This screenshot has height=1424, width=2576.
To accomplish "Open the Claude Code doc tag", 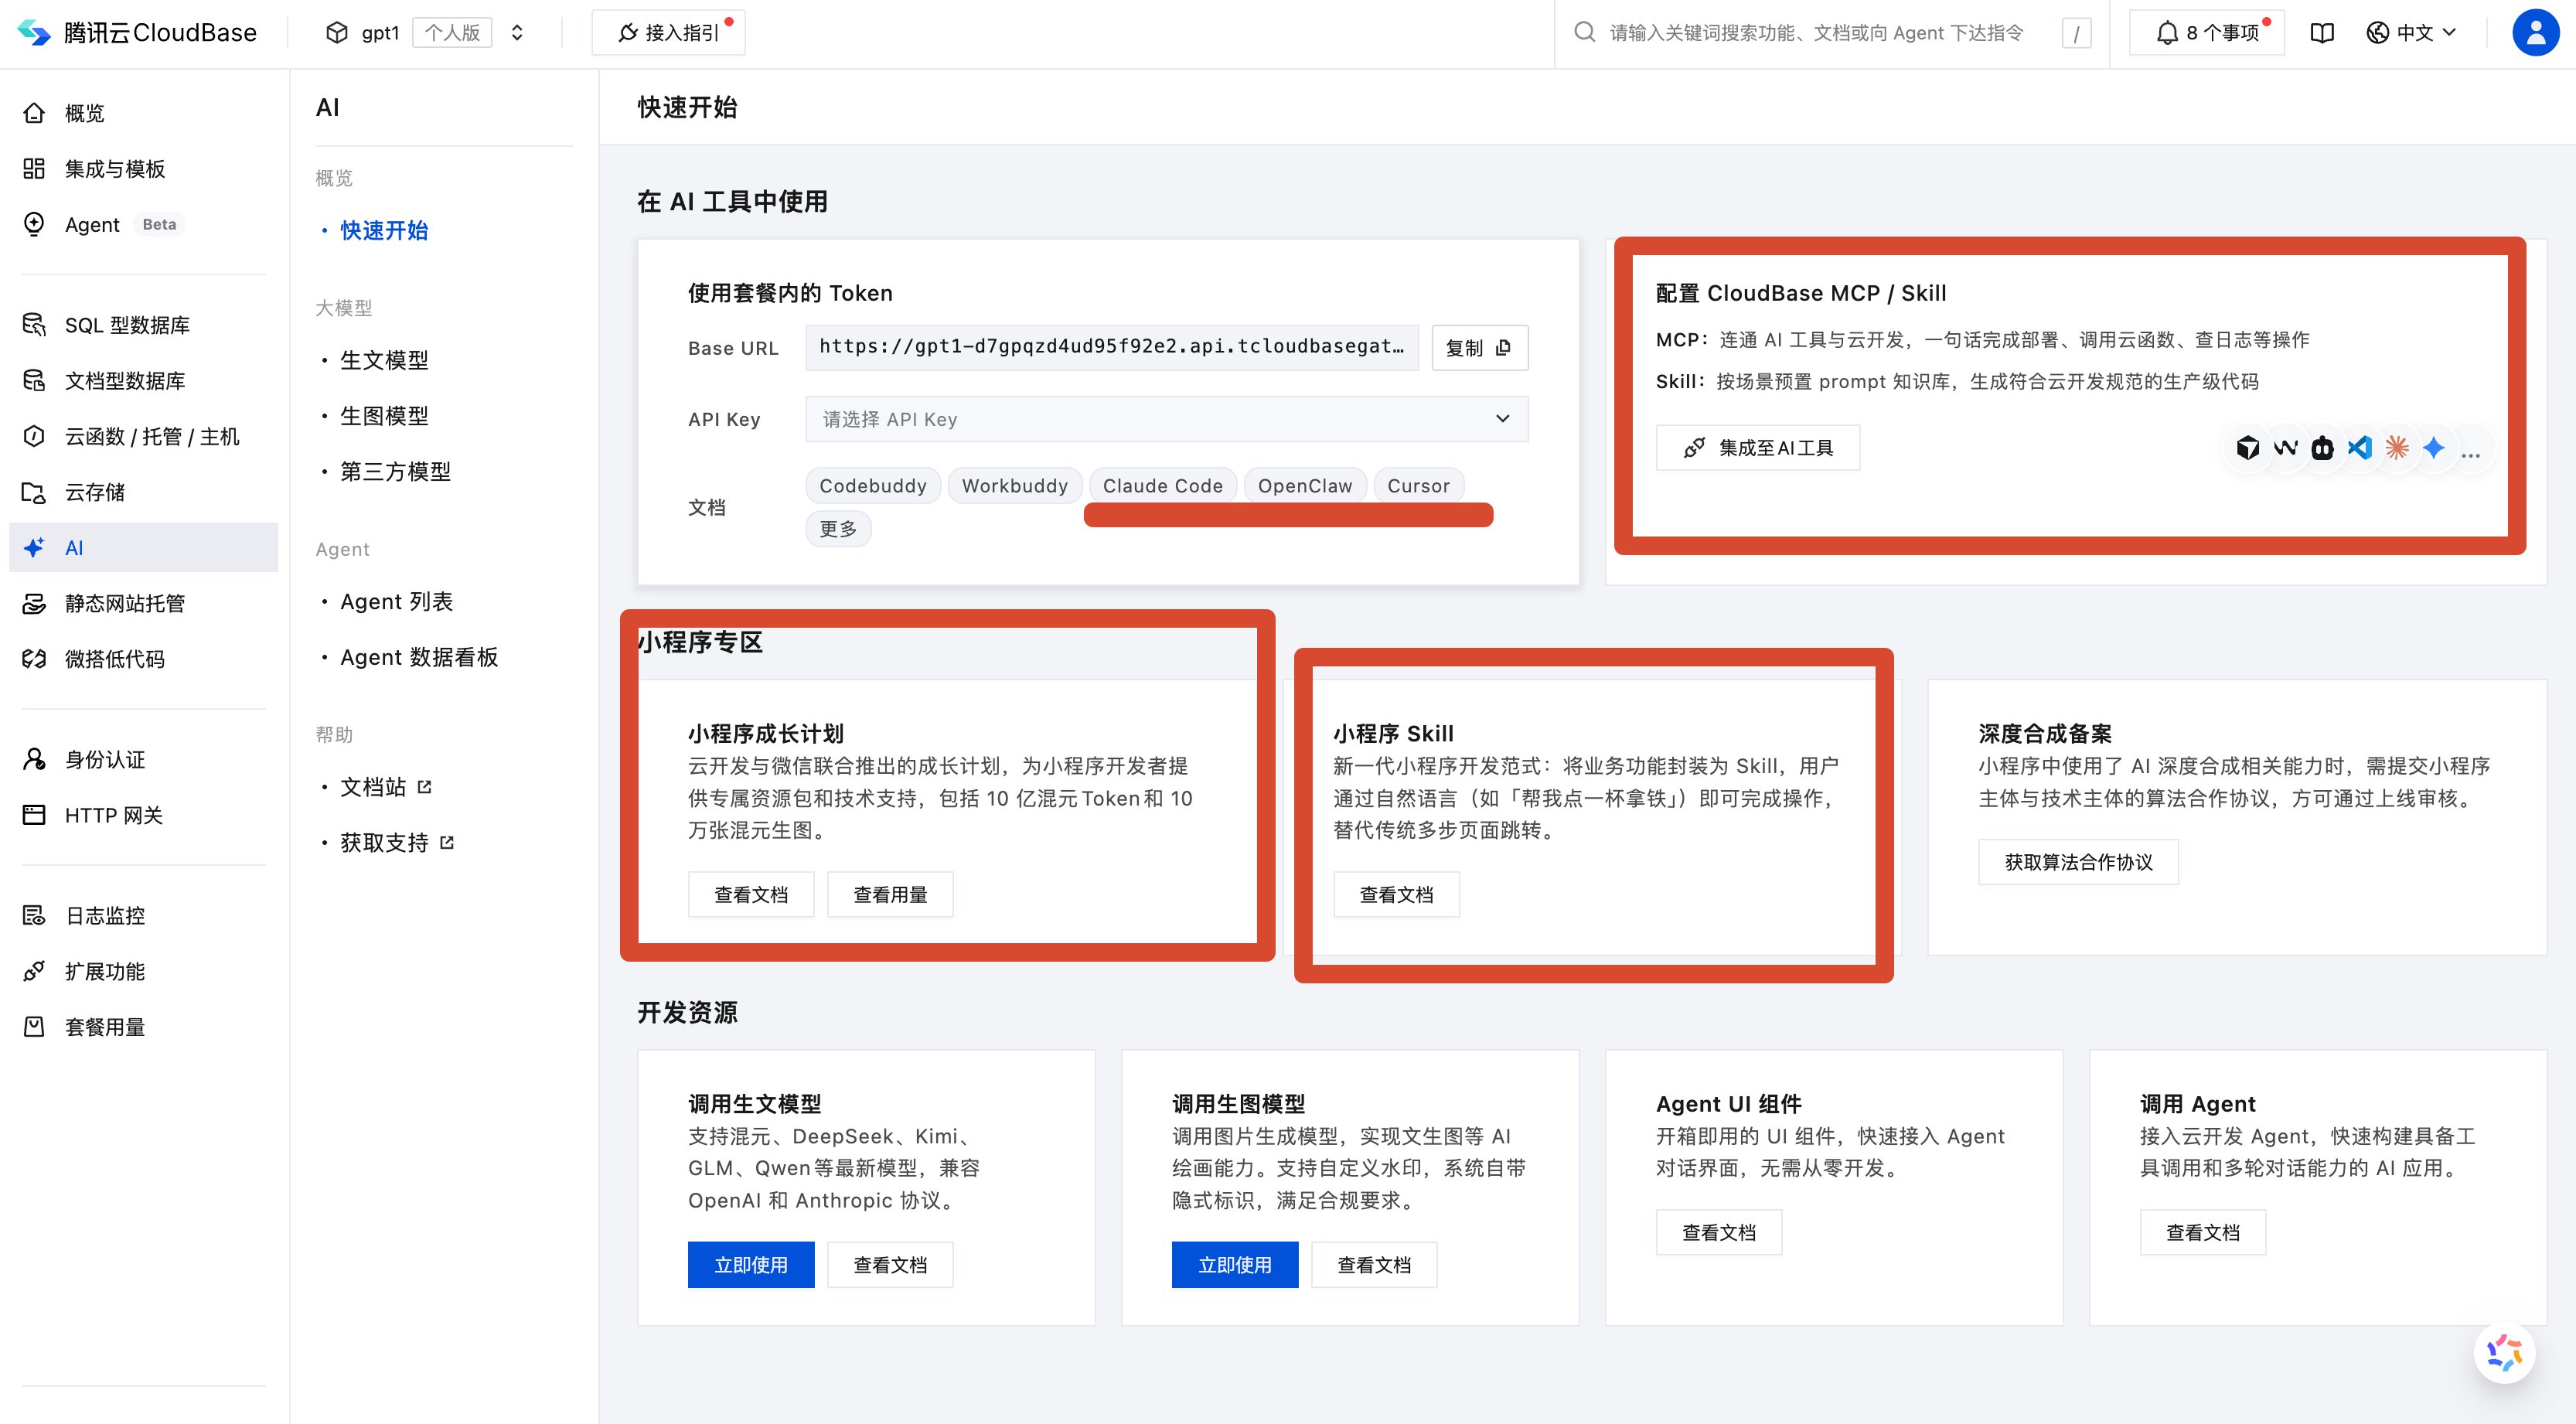I will click(1162, 486).
